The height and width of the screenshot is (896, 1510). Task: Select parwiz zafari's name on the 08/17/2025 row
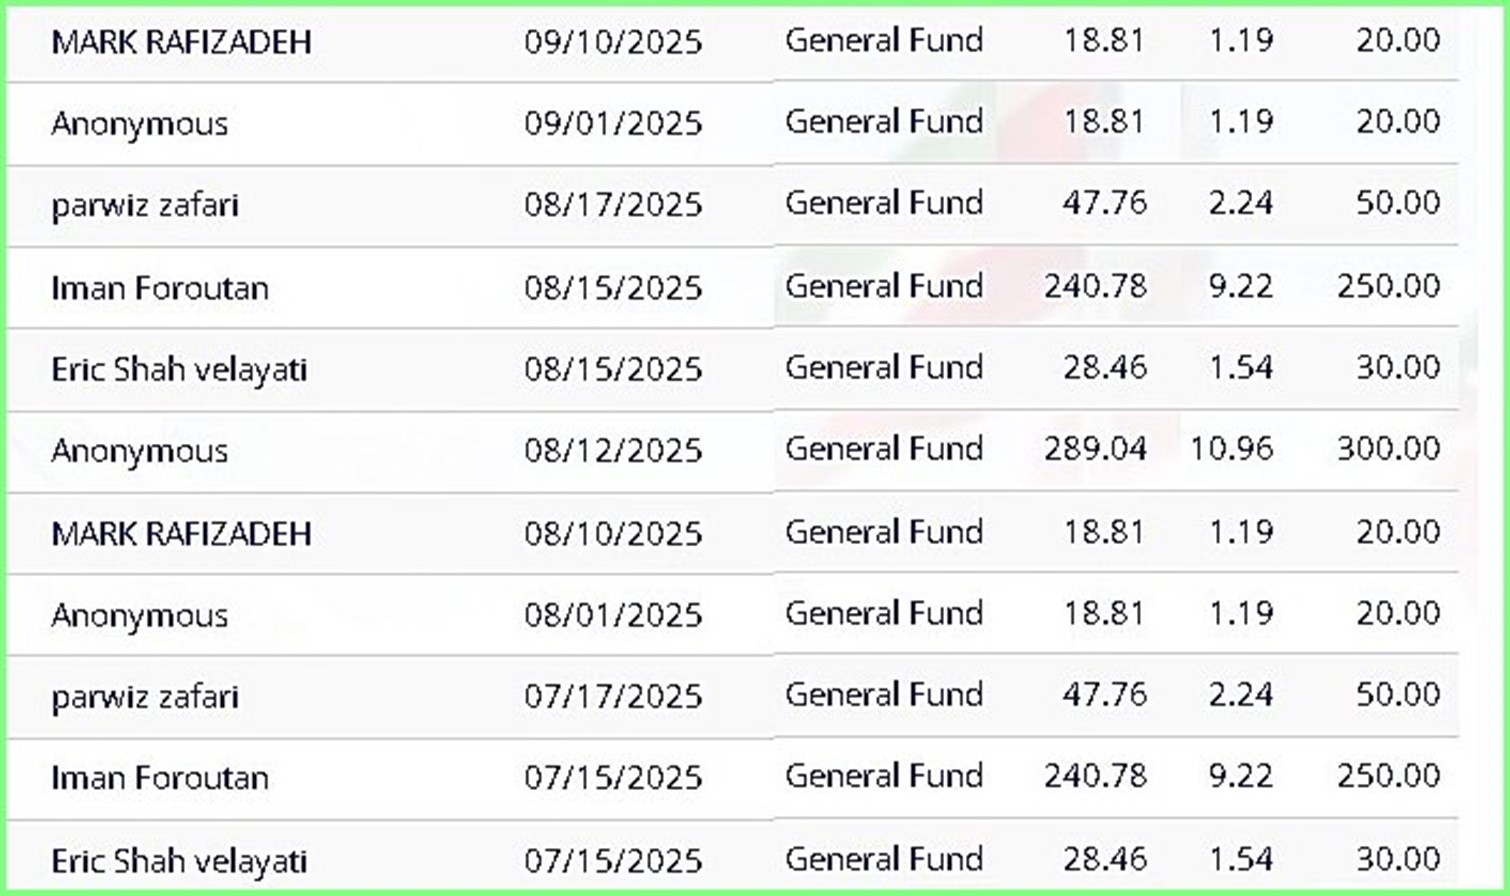(145, 206)
